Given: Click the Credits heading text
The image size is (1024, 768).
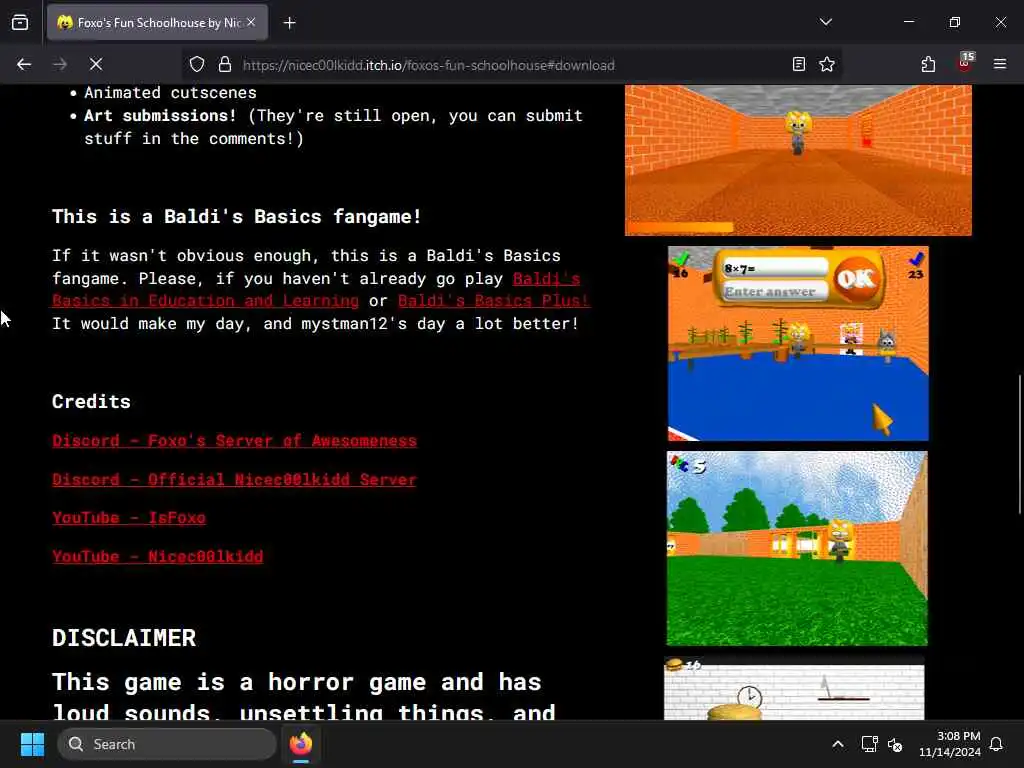Looking at the screenshot, I should point(91,402).
